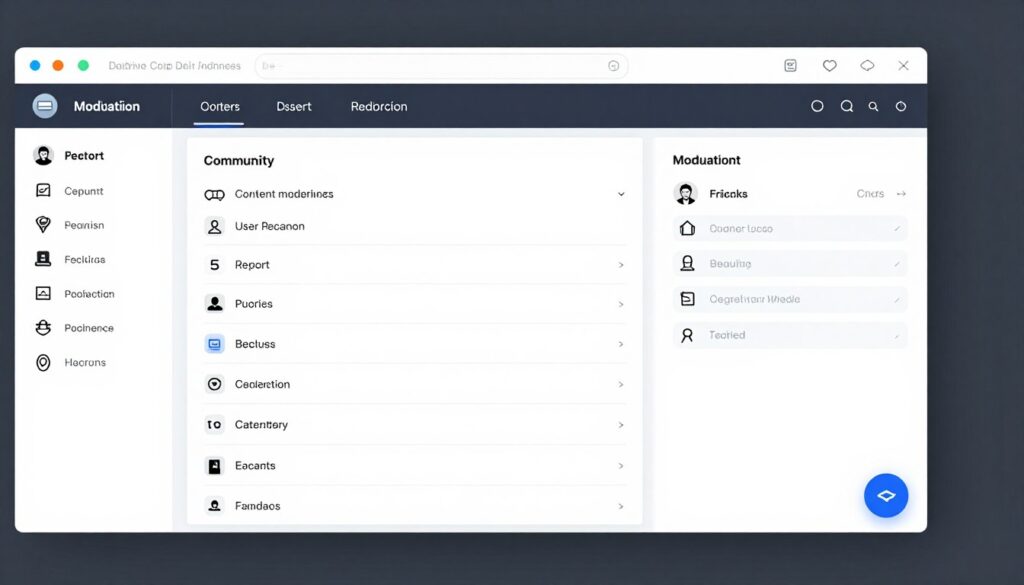Open the Oorters tab
Image resolution: width=1024 pixels, height=585 pixels.
click(x=219, y=106)
